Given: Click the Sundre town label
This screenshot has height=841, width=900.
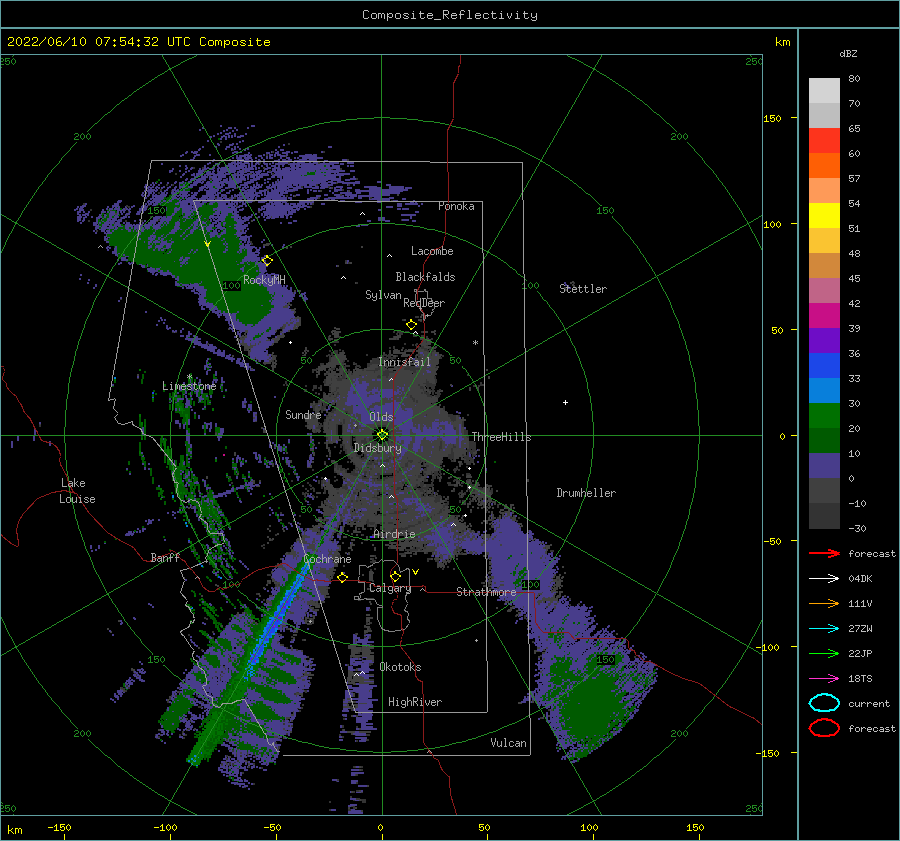Looking at the screenshot, I should [303, 414].
